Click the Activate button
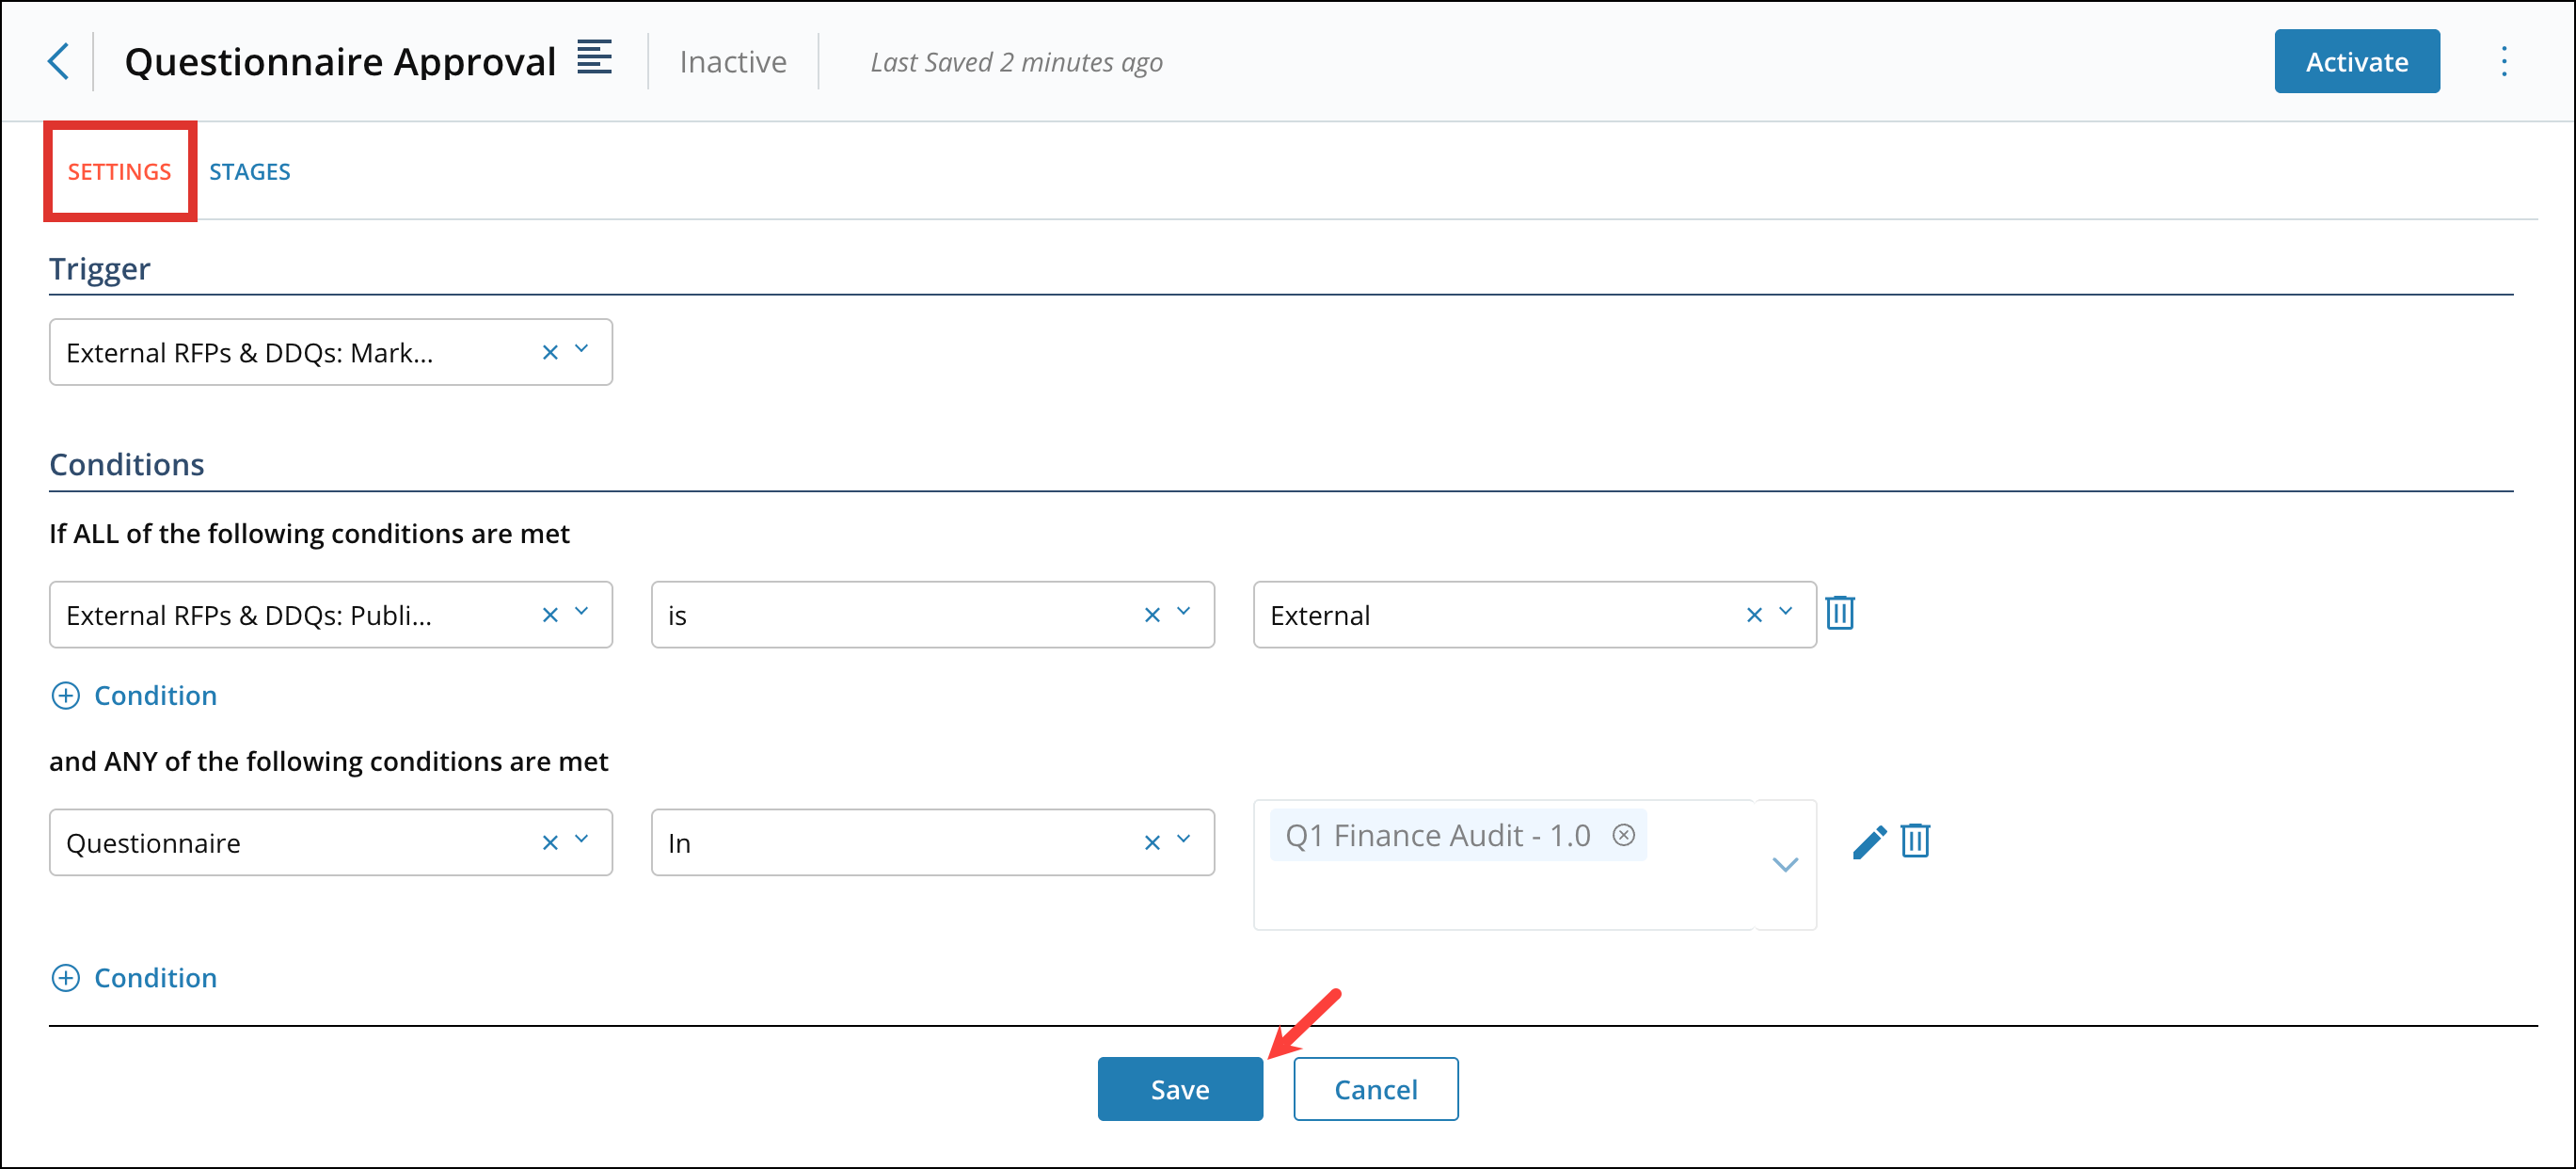 tap(2356, 61)
